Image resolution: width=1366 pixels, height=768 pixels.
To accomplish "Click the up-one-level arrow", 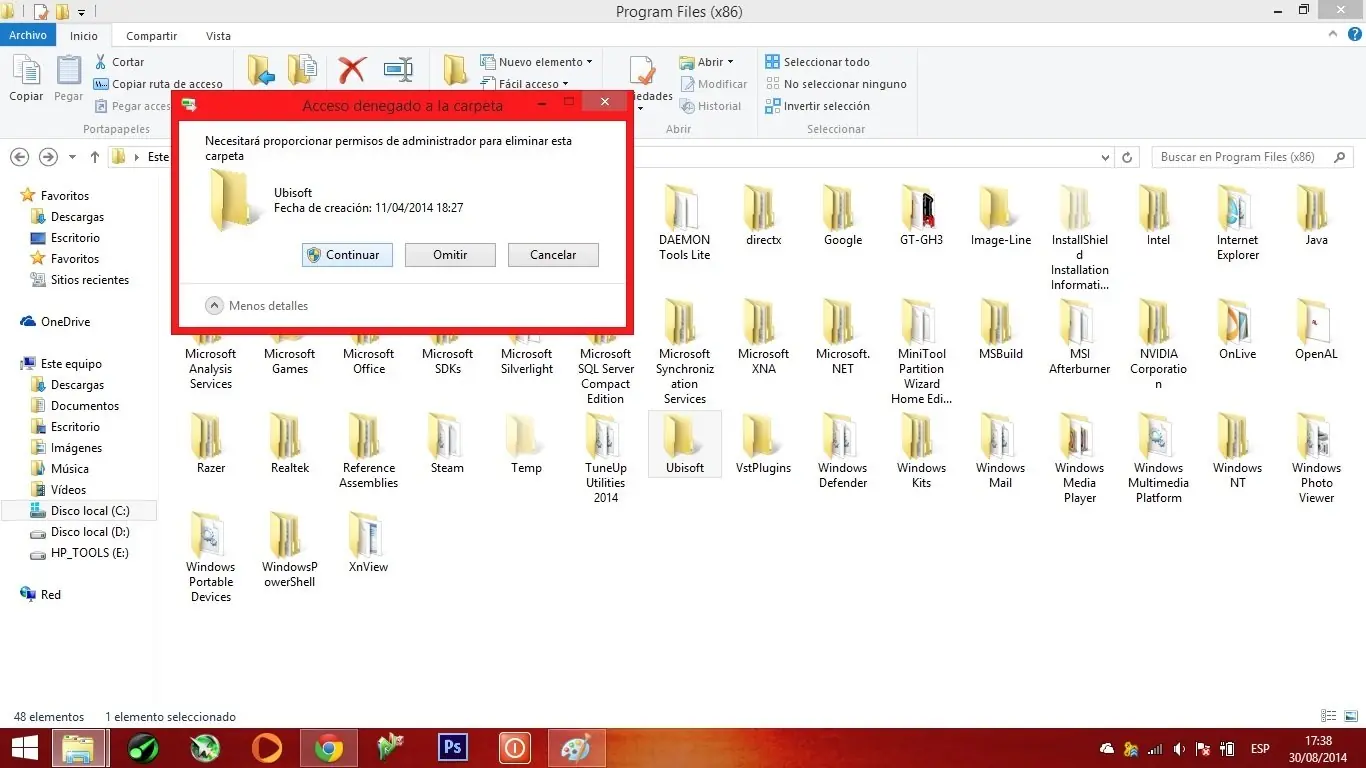I will click(x=95, y=157).
